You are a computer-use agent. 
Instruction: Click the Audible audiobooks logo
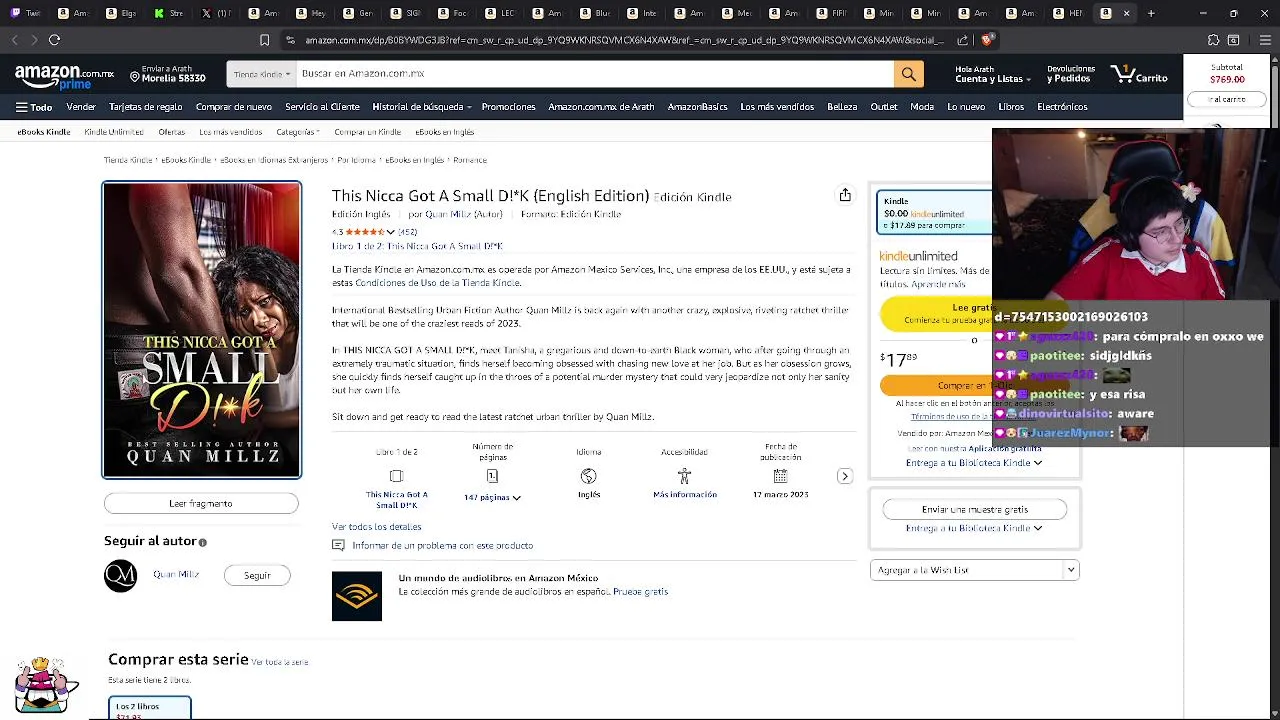pyautogui.click(x=357, y=596)
